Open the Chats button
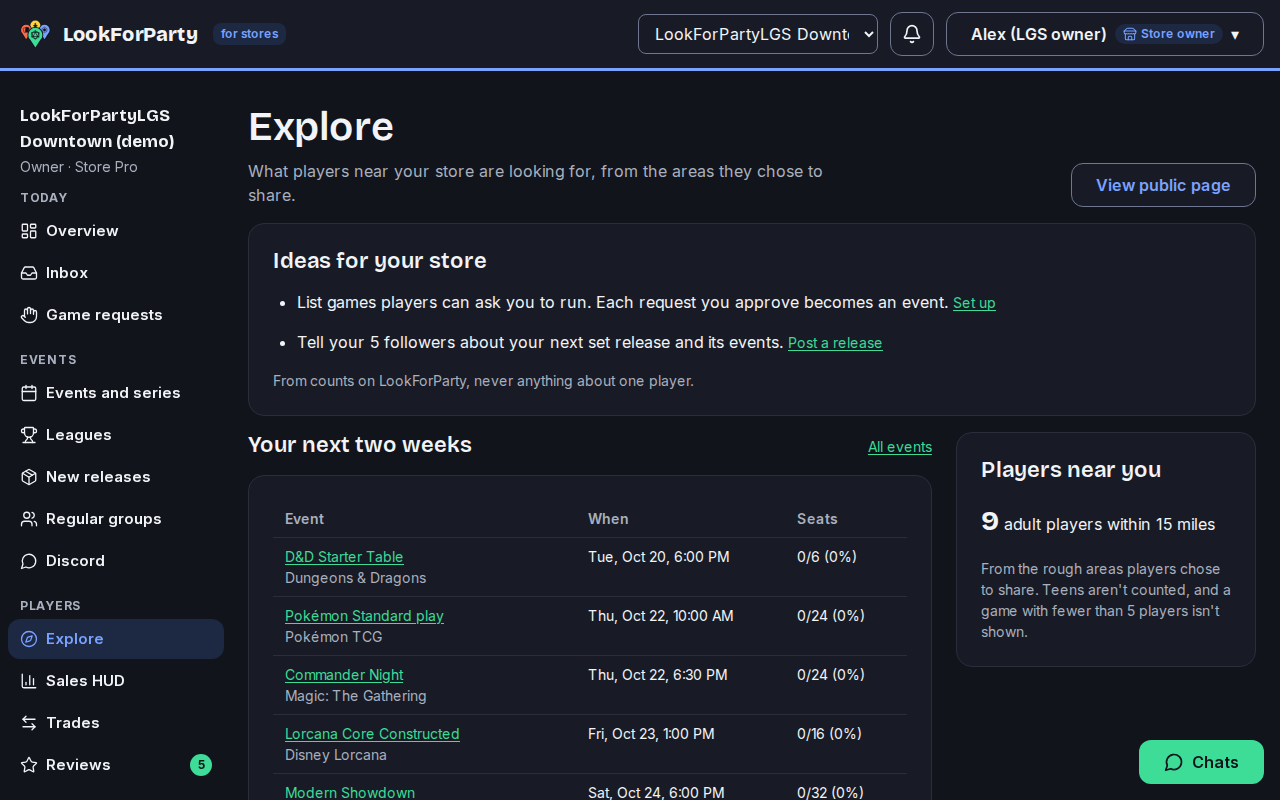 click(x=1201, y=762)
